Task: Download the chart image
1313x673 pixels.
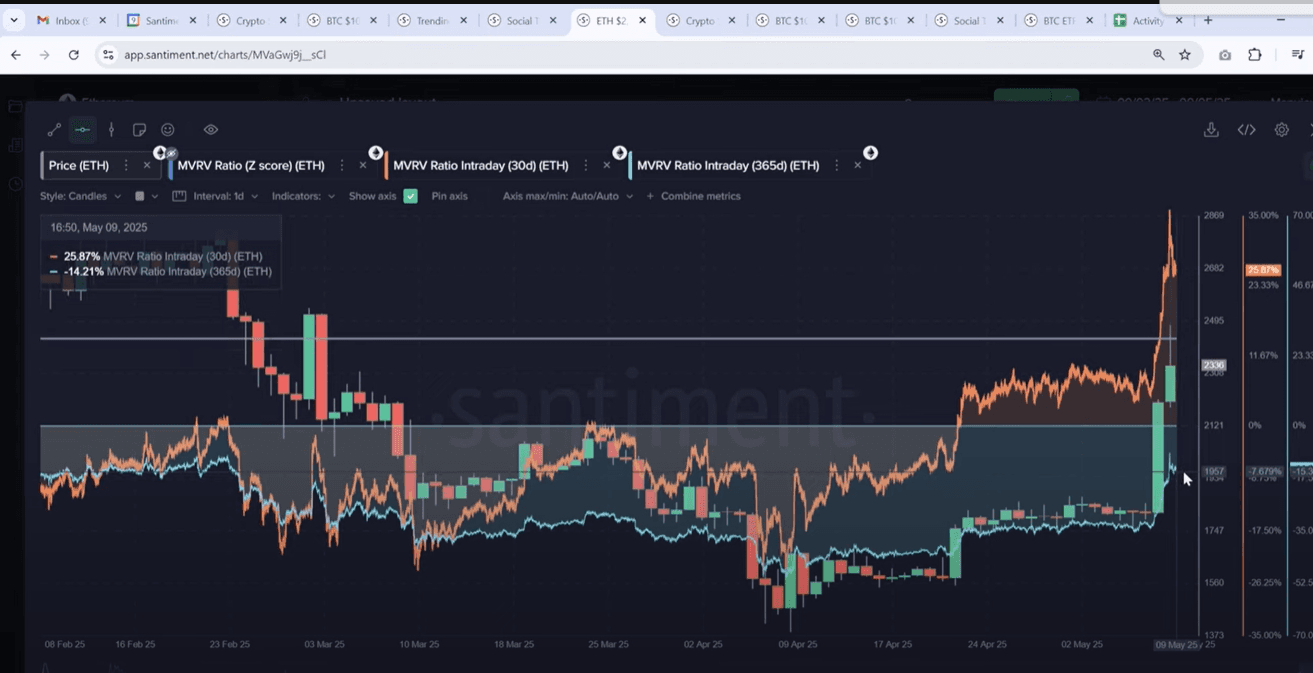Action: point(1211,129)
